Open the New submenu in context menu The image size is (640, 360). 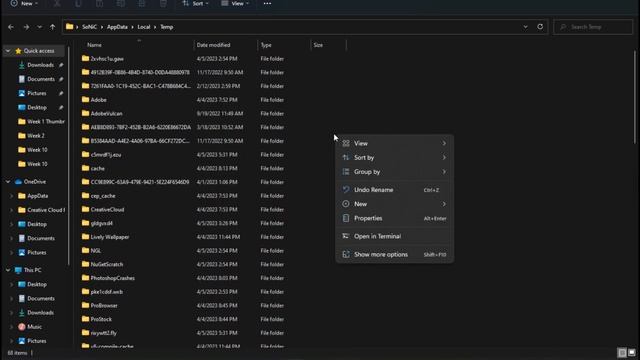click(394, 204)
